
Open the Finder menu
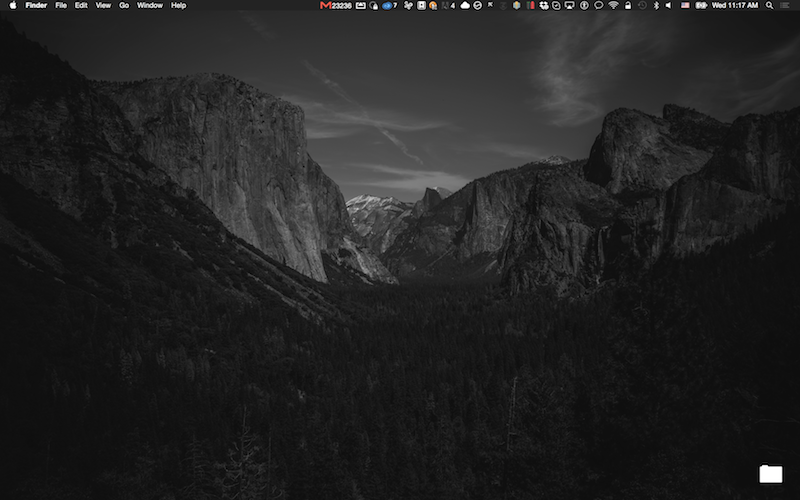click(36, 5)
